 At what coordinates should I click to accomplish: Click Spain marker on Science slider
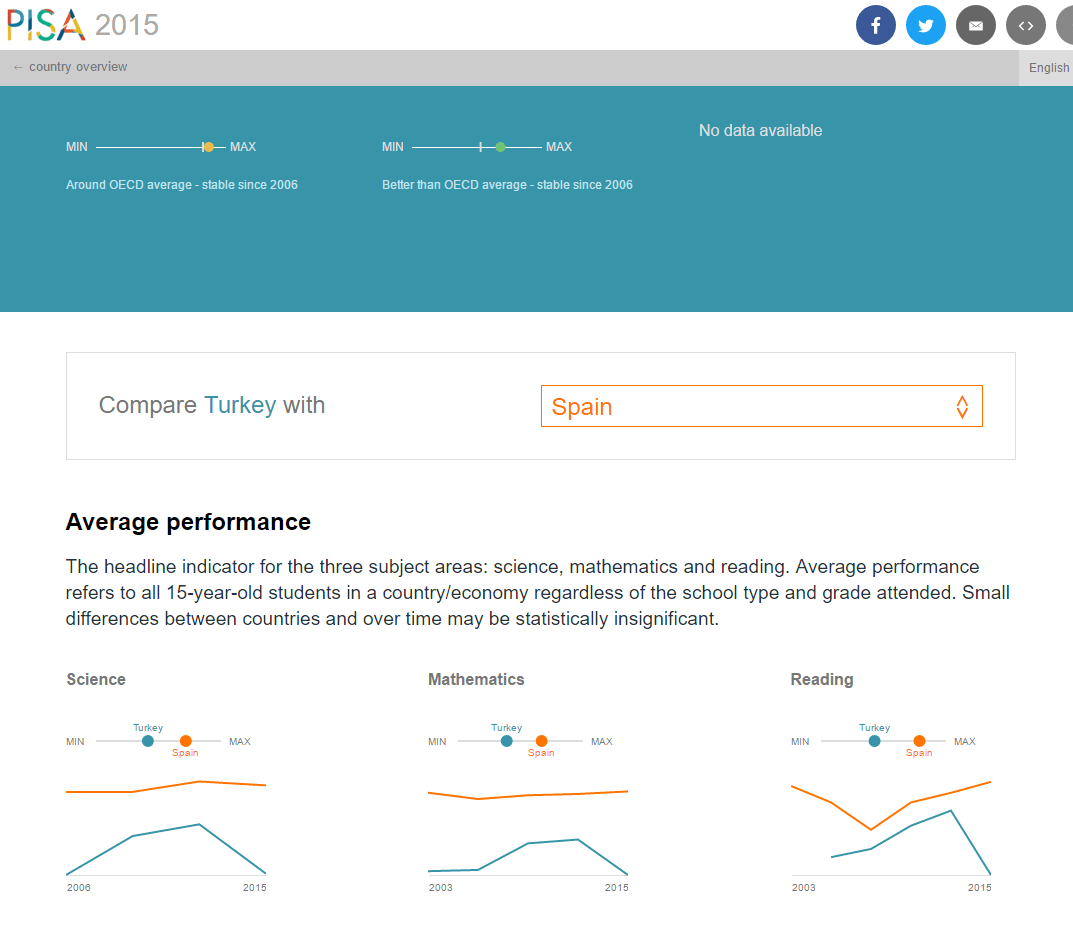185,741
